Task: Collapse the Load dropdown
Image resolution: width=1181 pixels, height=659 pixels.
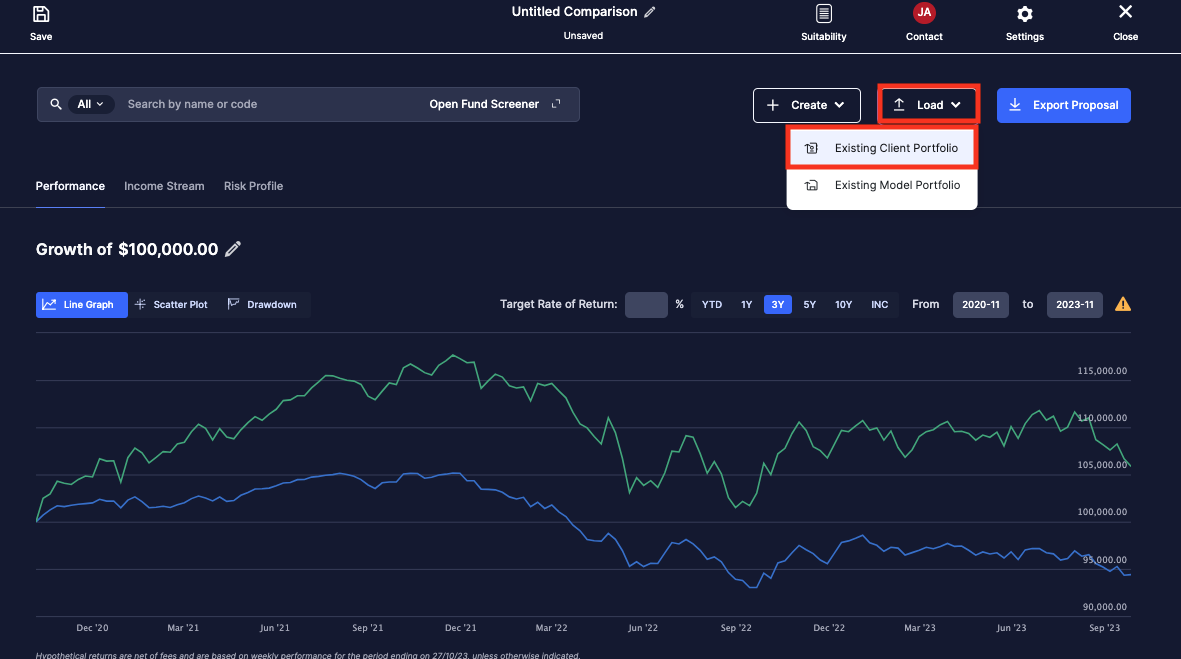Action: point(928,105)
